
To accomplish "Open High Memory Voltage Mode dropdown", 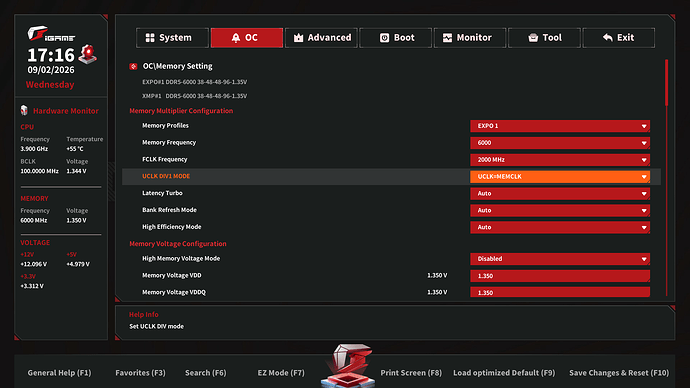I will [560, 259].
